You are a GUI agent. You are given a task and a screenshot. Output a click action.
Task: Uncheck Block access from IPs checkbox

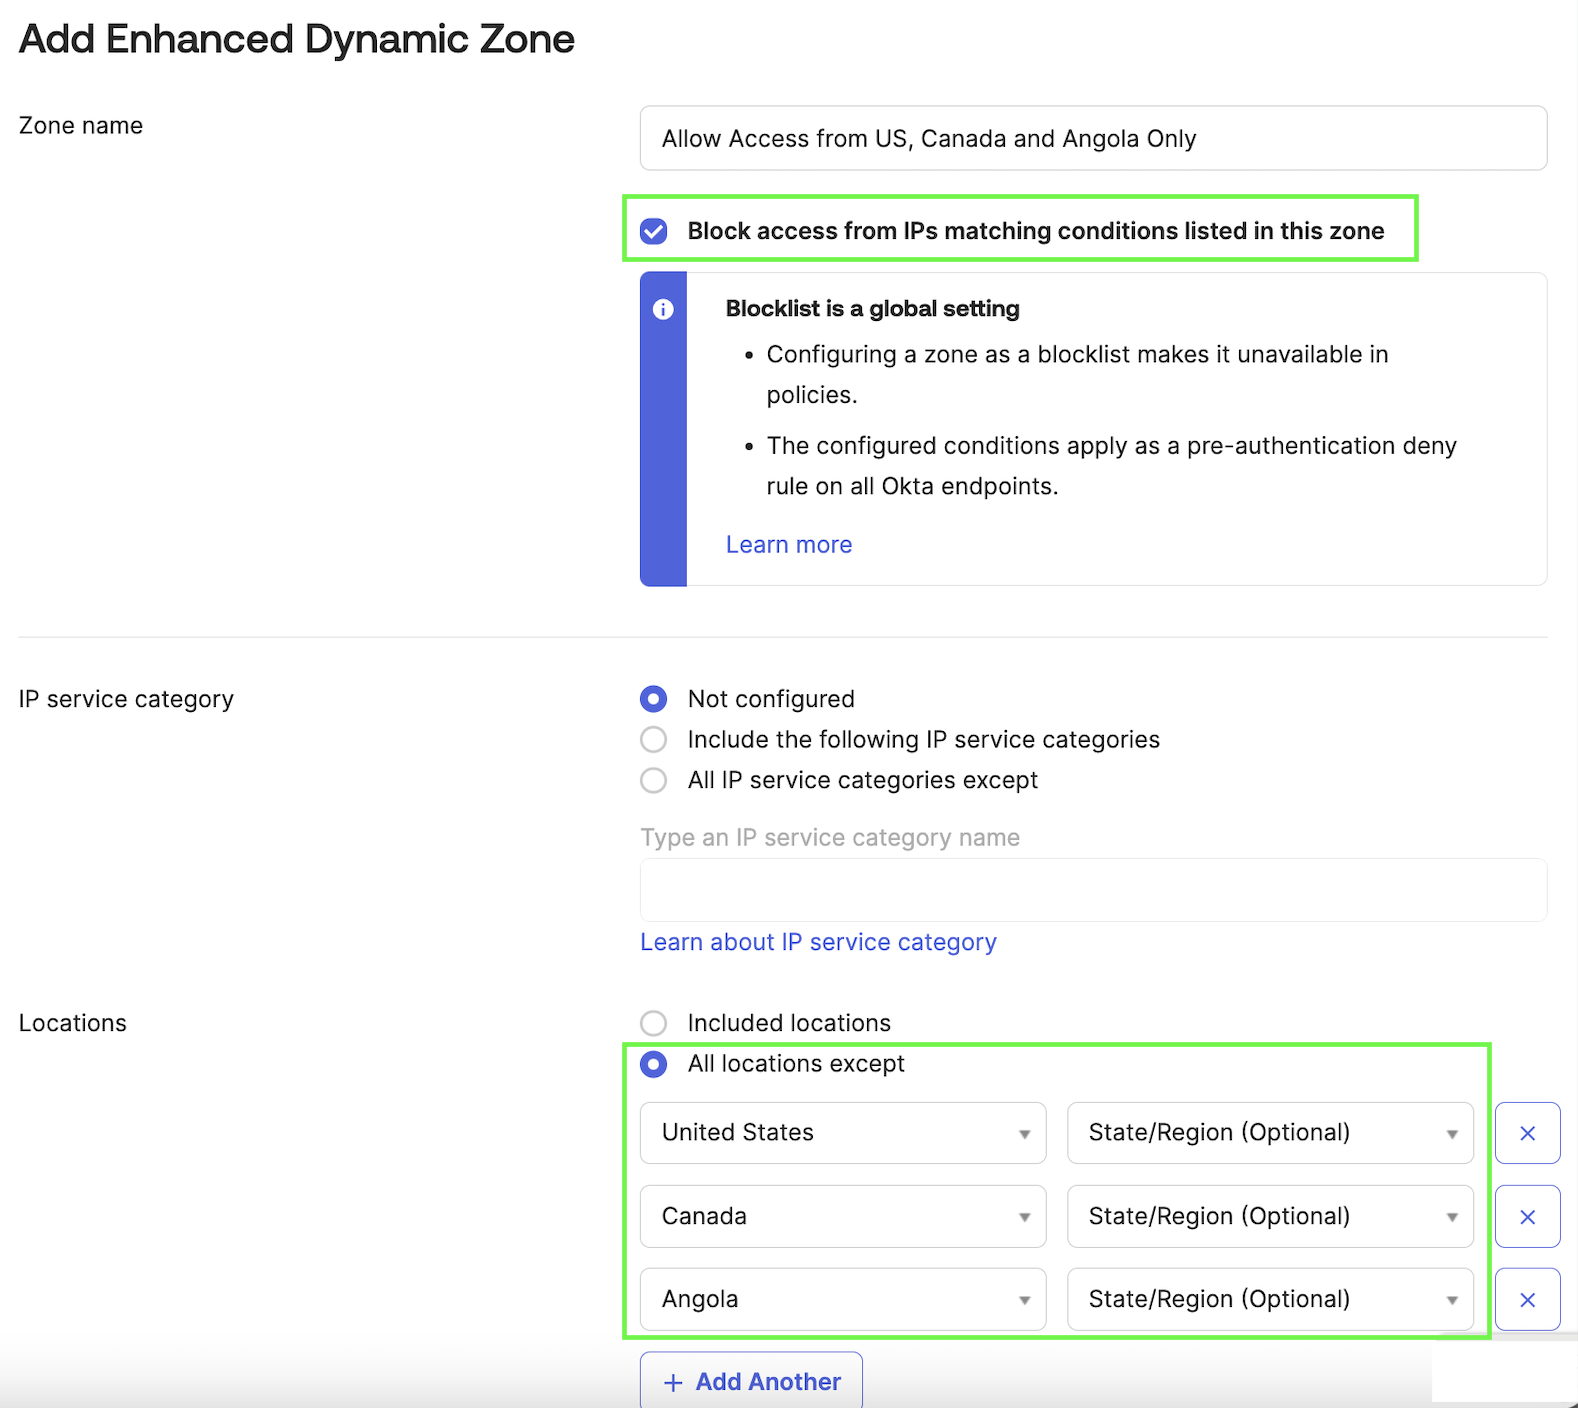click(x=654, y=231)
